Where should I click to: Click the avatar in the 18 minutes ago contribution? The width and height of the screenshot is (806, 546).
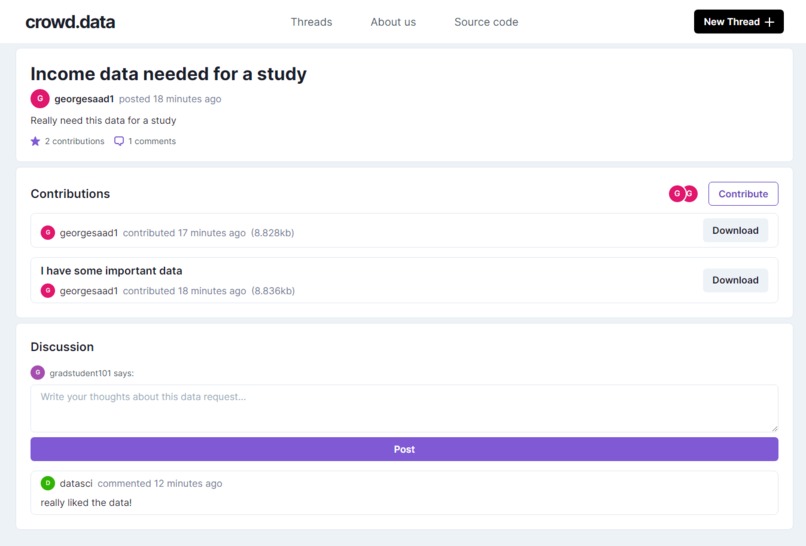(48, 291)
